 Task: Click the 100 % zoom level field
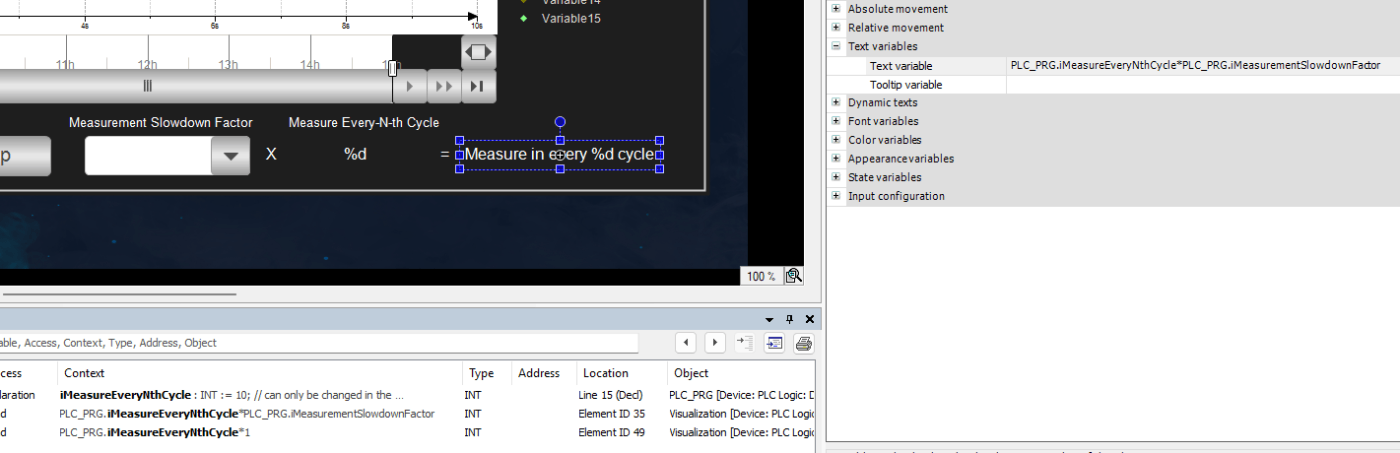(x=761, y=276)
